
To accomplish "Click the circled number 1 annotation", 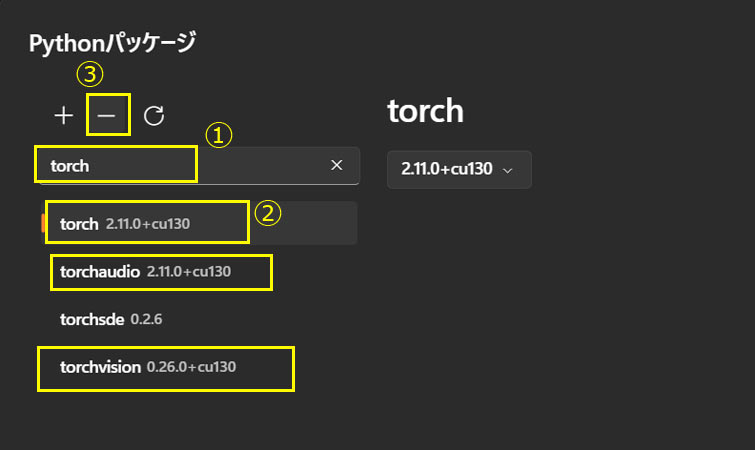I will tap(219, 135).
